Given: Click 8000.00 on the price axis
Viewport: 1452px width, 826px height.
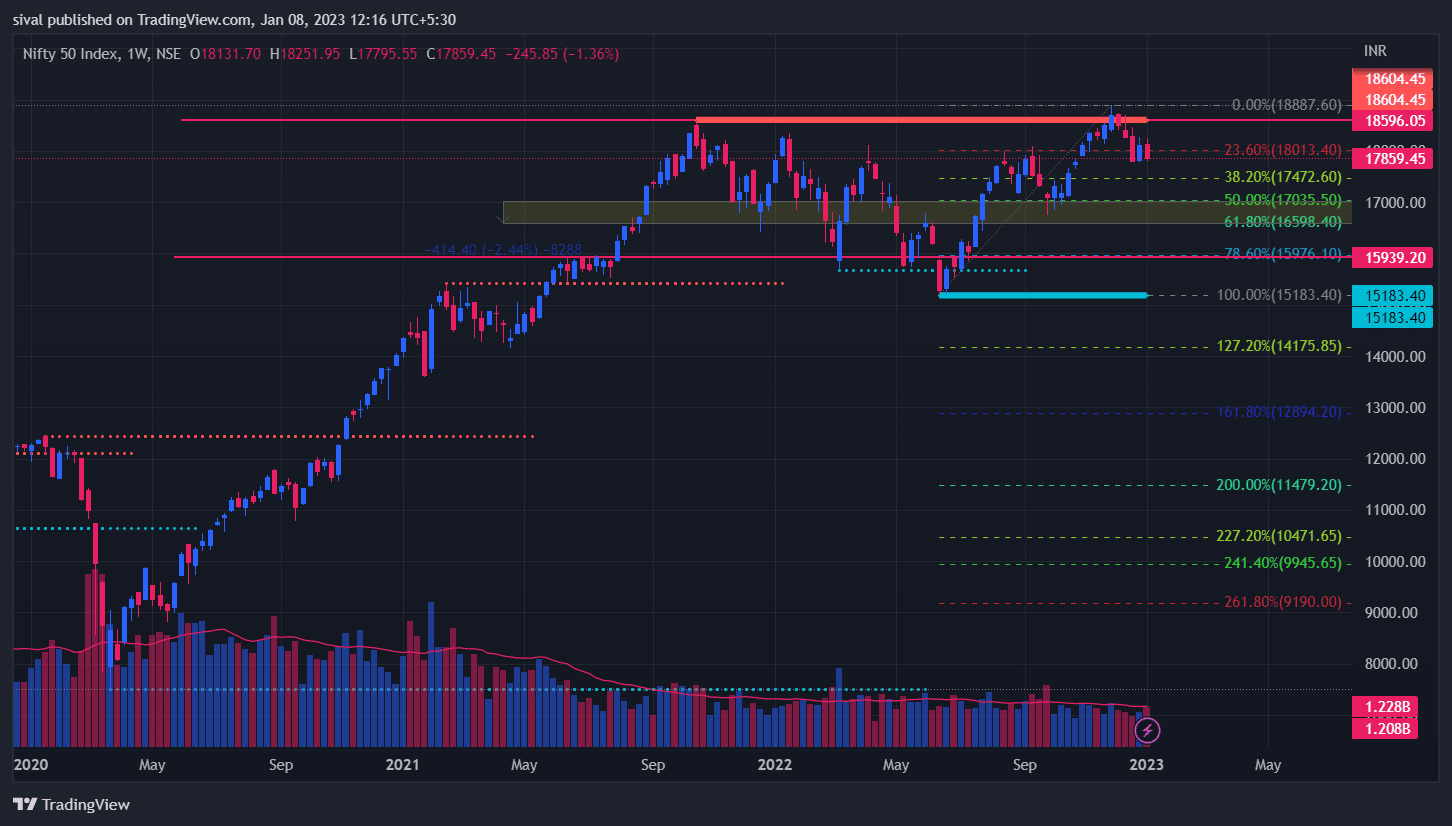Looking at the screenshot, I should coord(1391,664).
